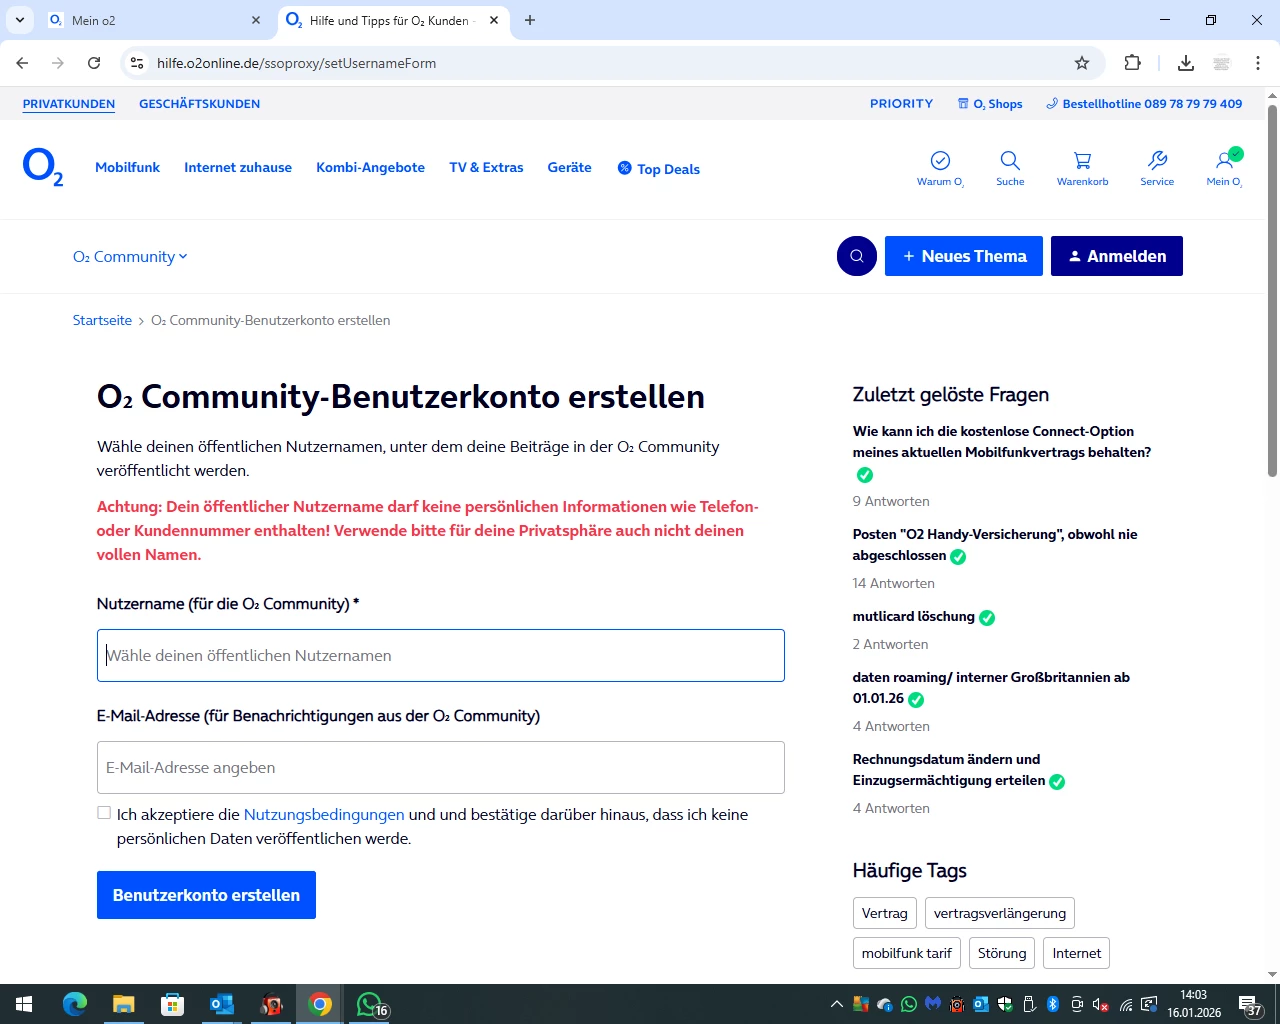This screenshot has height=1024, width=1280.
Task: Open the Internet zuhause menu
Action: (238, 168)
